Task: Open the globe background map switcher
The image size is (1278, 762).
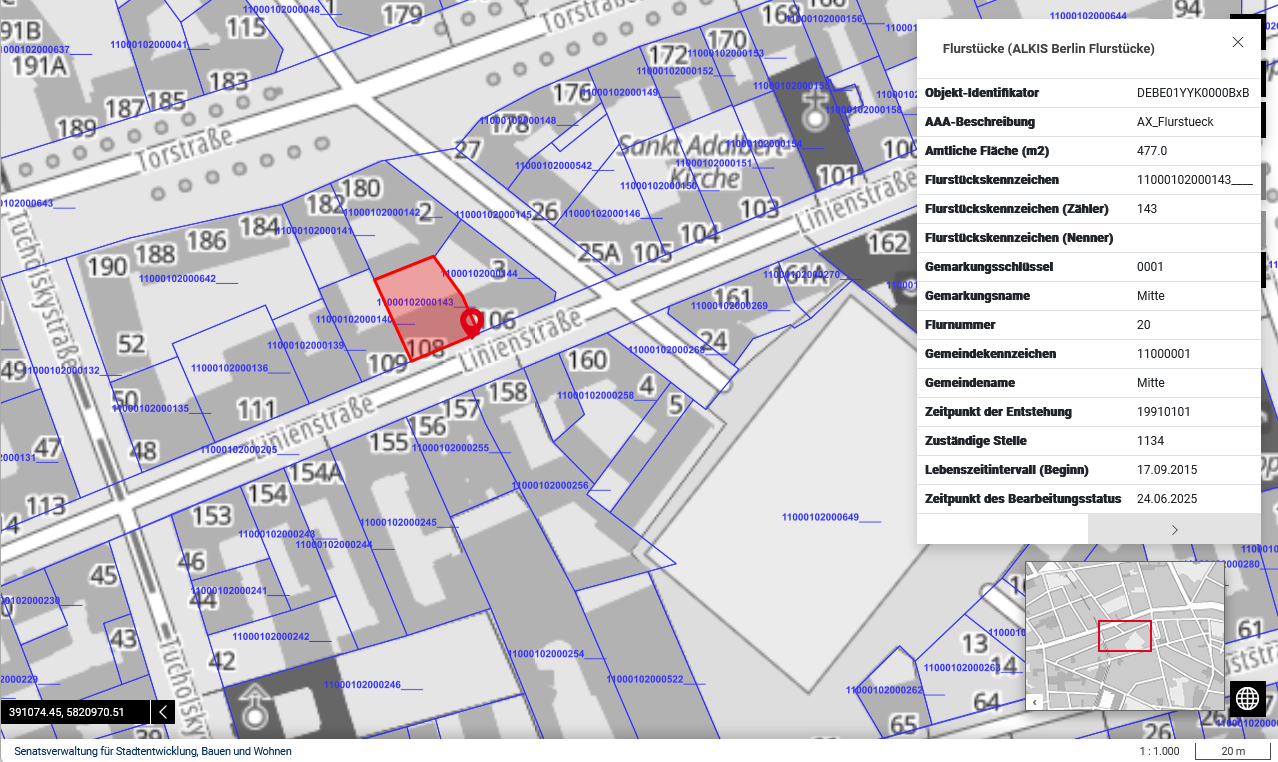Action: tap(1247, 698)
